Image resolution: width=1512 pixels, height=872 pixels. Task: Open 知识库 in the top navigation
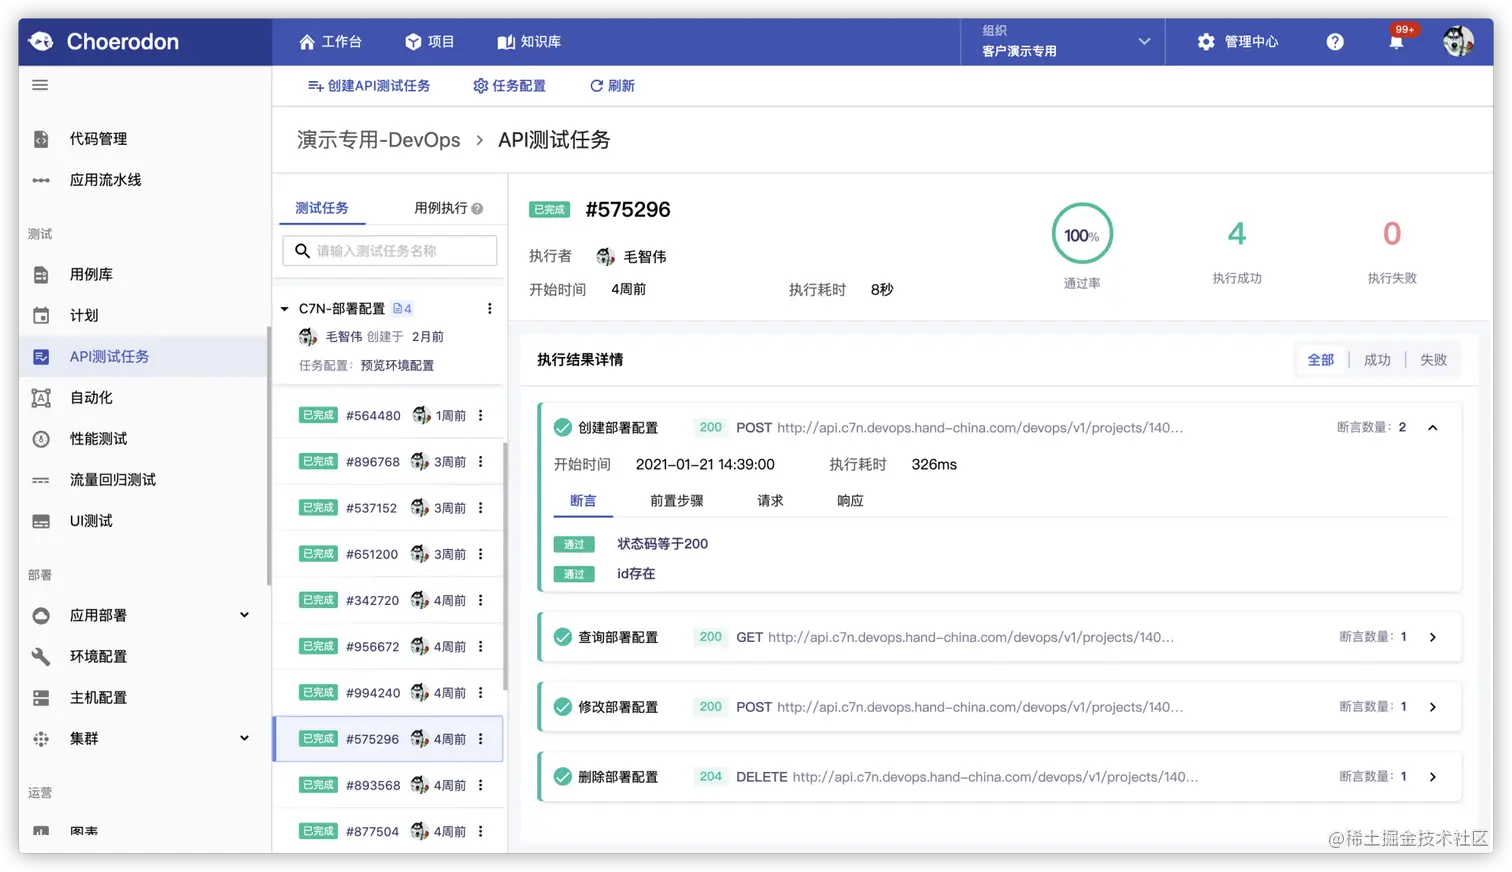[530, 41]
